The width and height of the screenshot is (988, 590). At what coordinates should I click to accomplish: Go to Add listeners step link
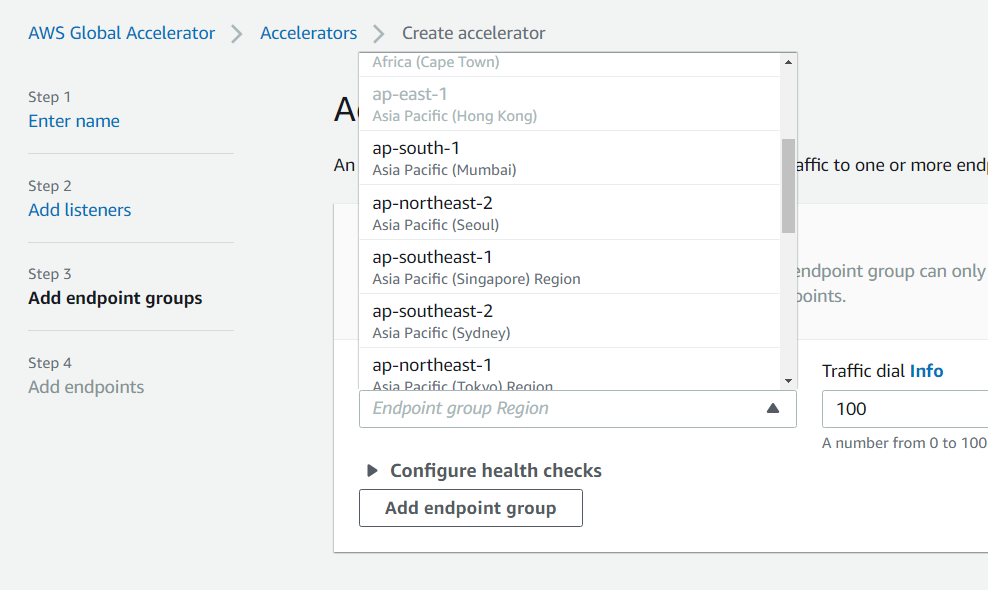80,210
